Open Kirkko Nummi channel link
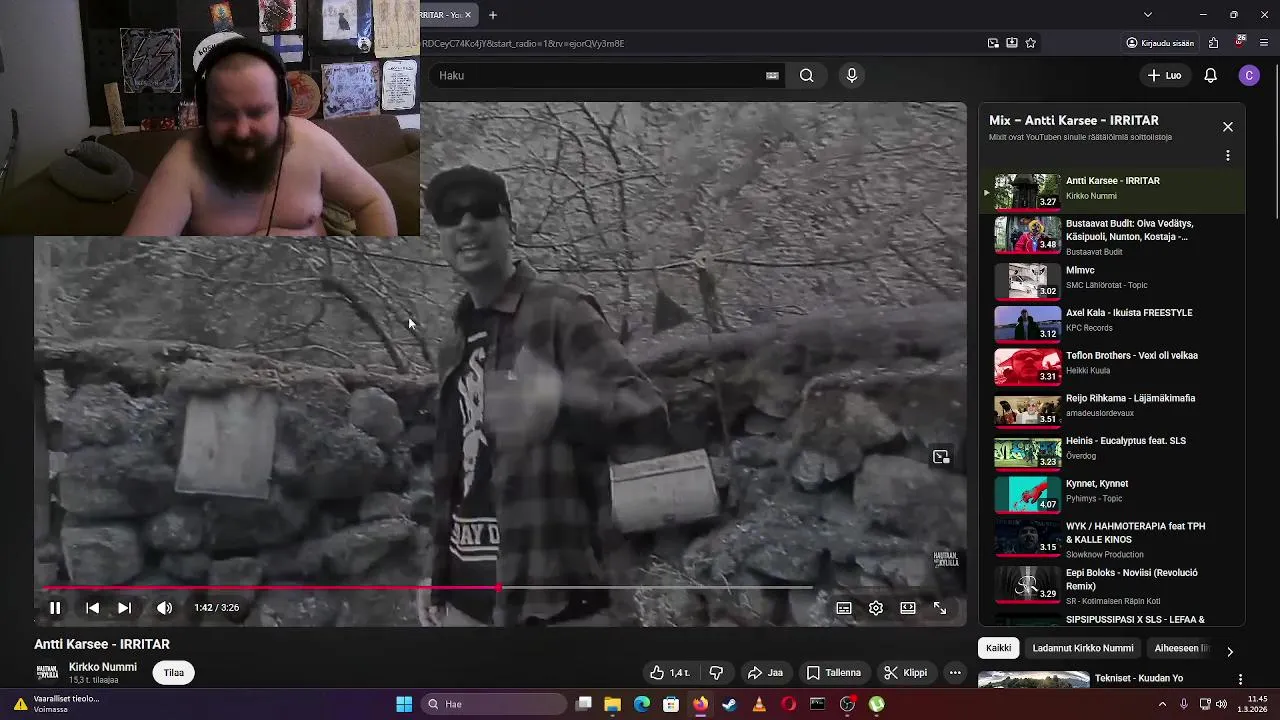 [x=103, y=667]
